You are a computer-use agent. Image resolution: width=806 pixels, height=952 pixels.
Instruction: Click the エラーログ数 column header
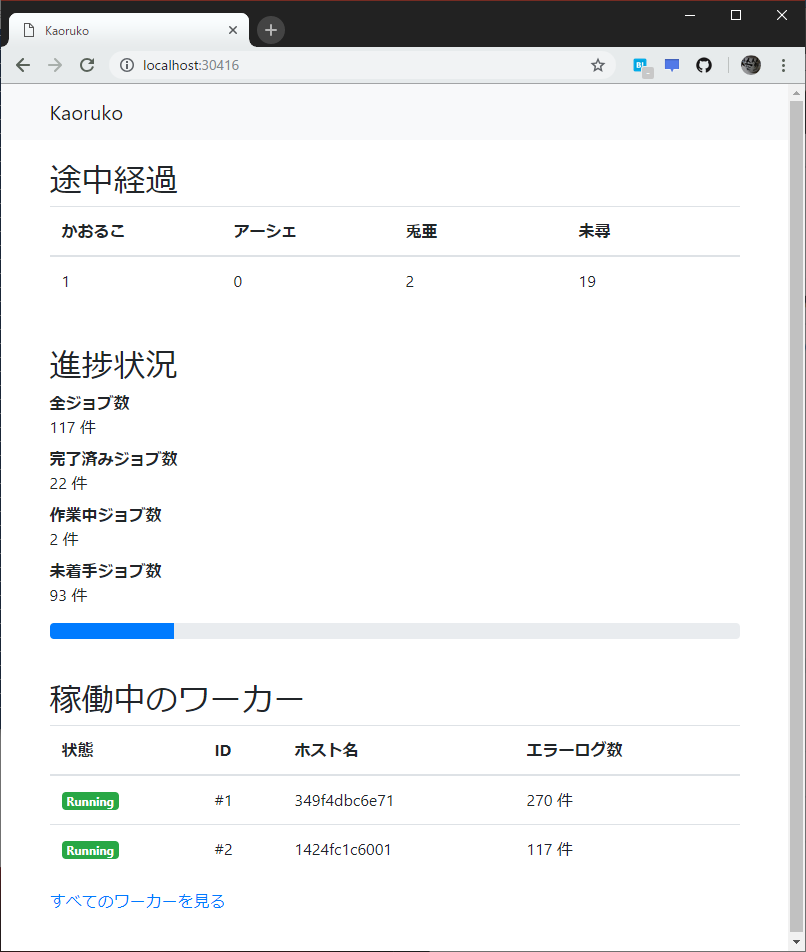tap(574, 750)
